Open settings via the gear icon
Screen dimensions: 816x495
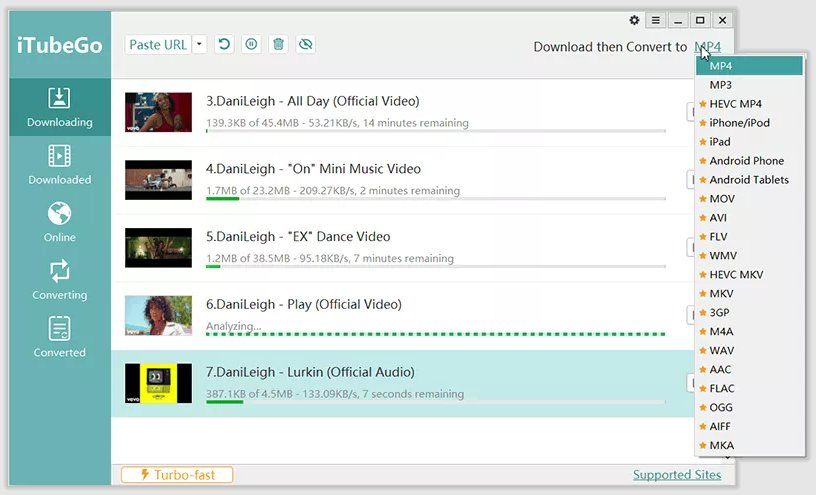(634, 20)
